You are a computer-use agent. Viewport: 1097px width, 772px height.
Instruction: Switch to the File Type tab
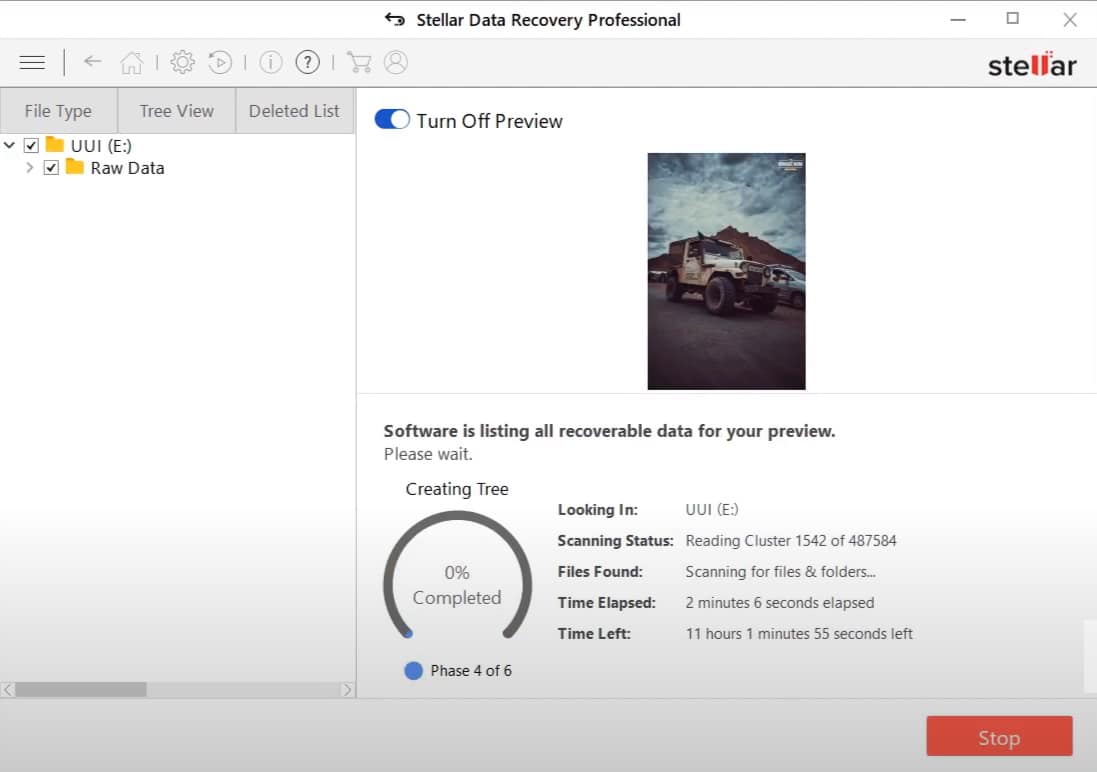click(x=58, y=111)
